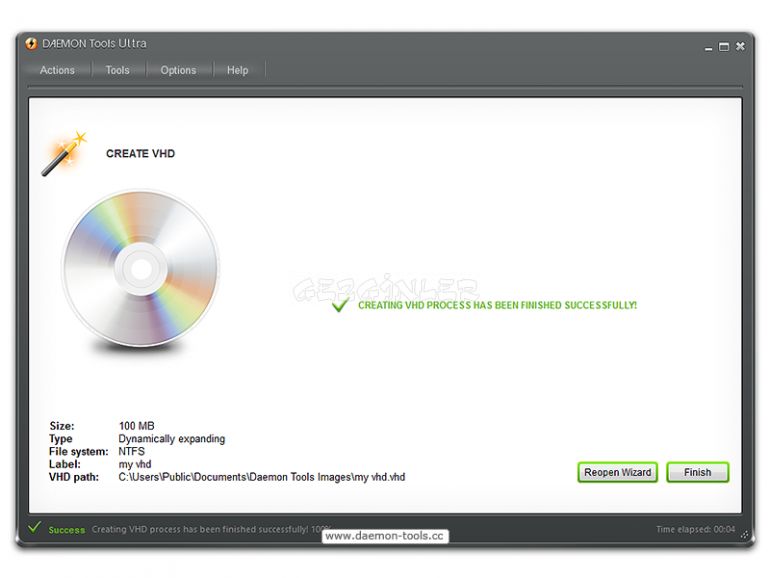Click the green checkmark beside success message
Screen dimensions: 770x578
(x=340, y=305)
